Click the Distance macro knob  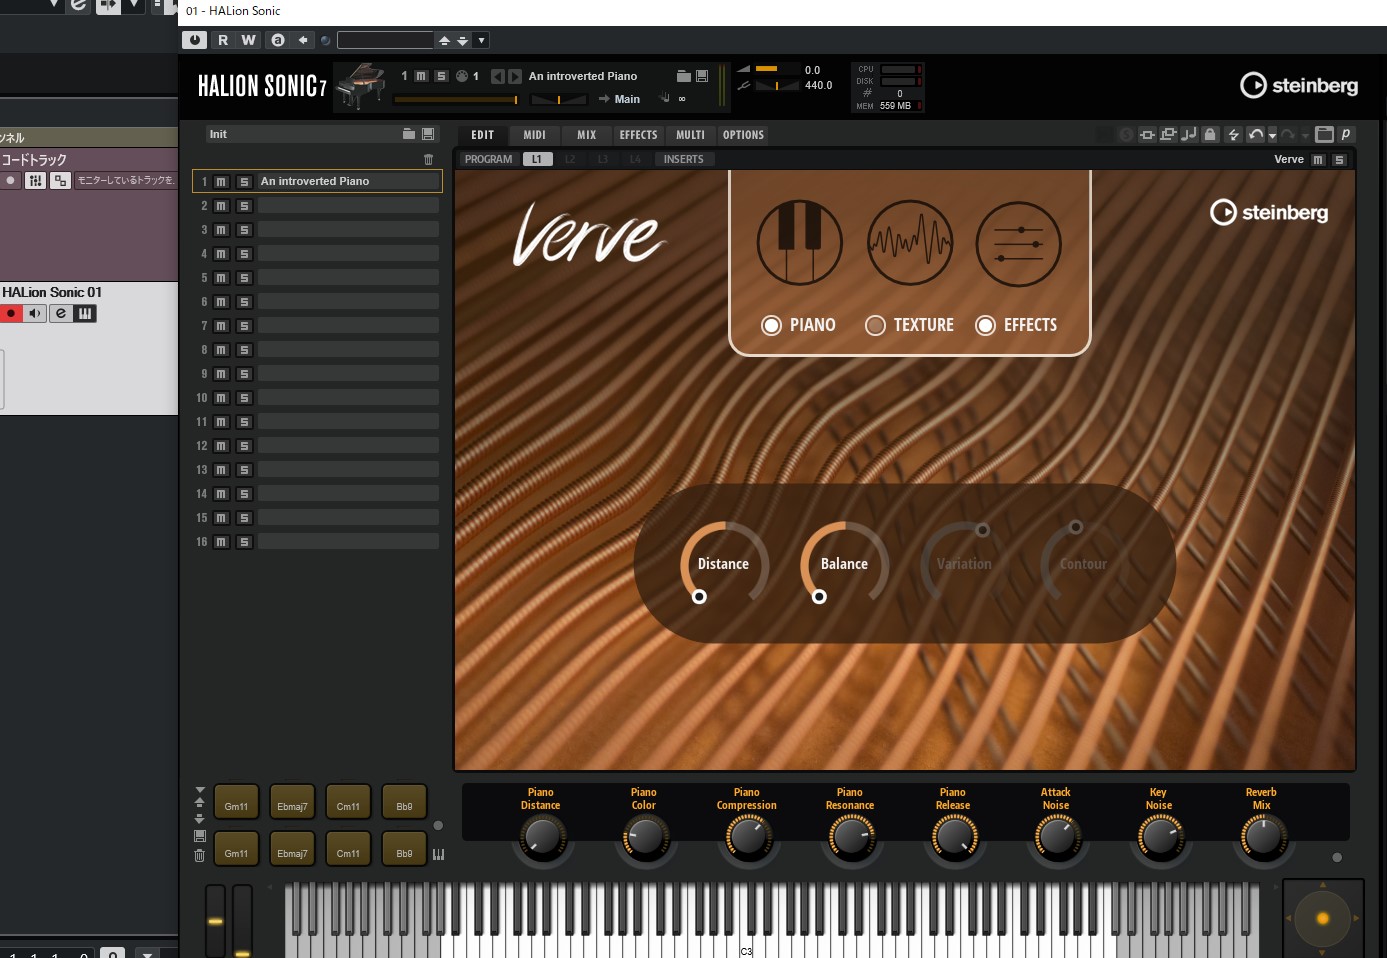pyautogui.click(x=724, y=564)
